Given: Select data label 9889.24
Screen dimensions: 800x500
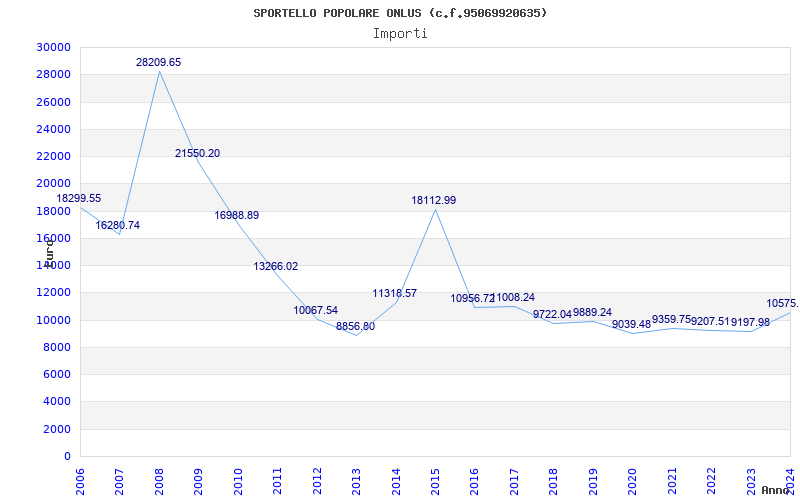Looking at the screenshot, I should point(592,312).
